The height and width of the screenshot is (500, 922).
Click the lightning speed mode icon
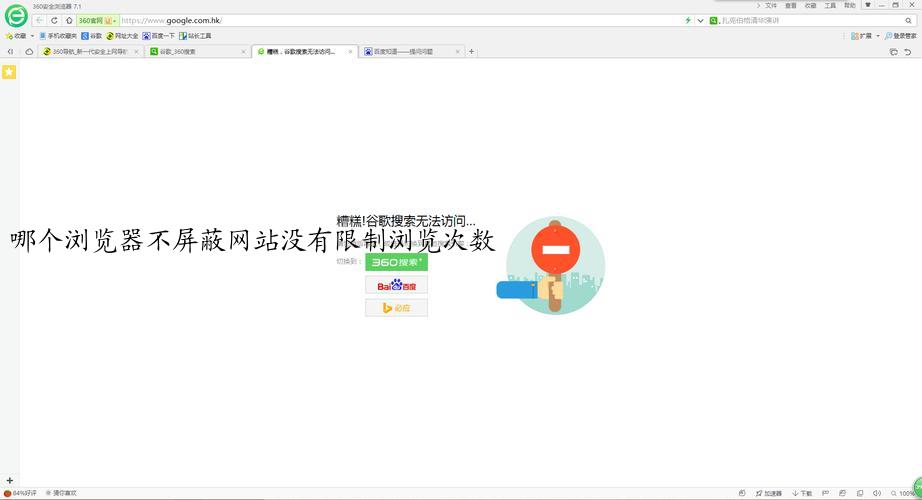(688, 21)
